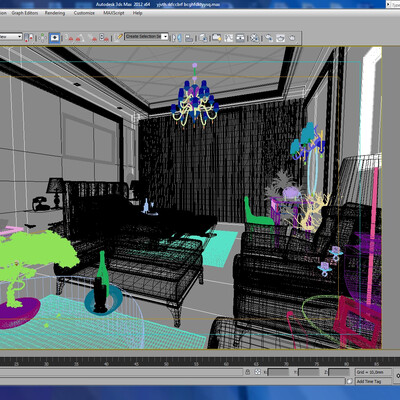This screenshot has width=400, height=400.
Task: Toggle the Selection Lock padlock icon
Action: click(247, 372)
